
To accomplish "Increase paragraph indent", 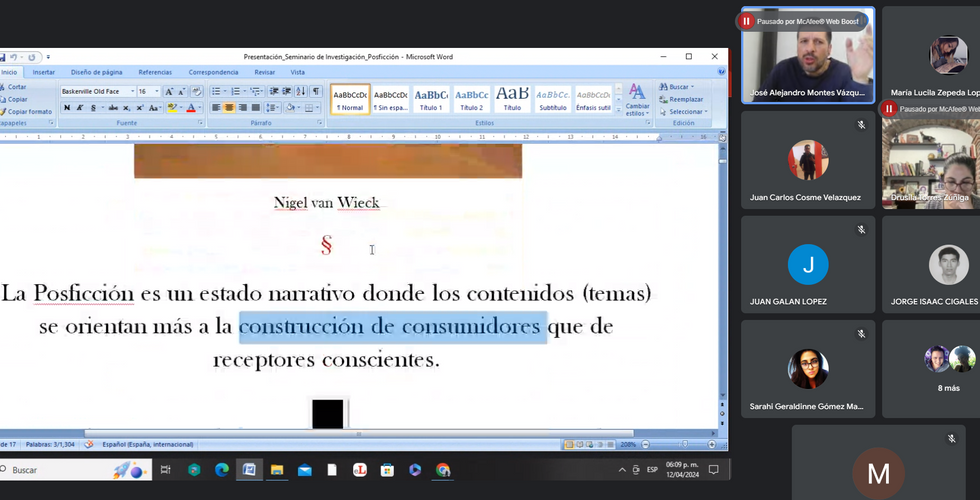I will tap(287, 91).
